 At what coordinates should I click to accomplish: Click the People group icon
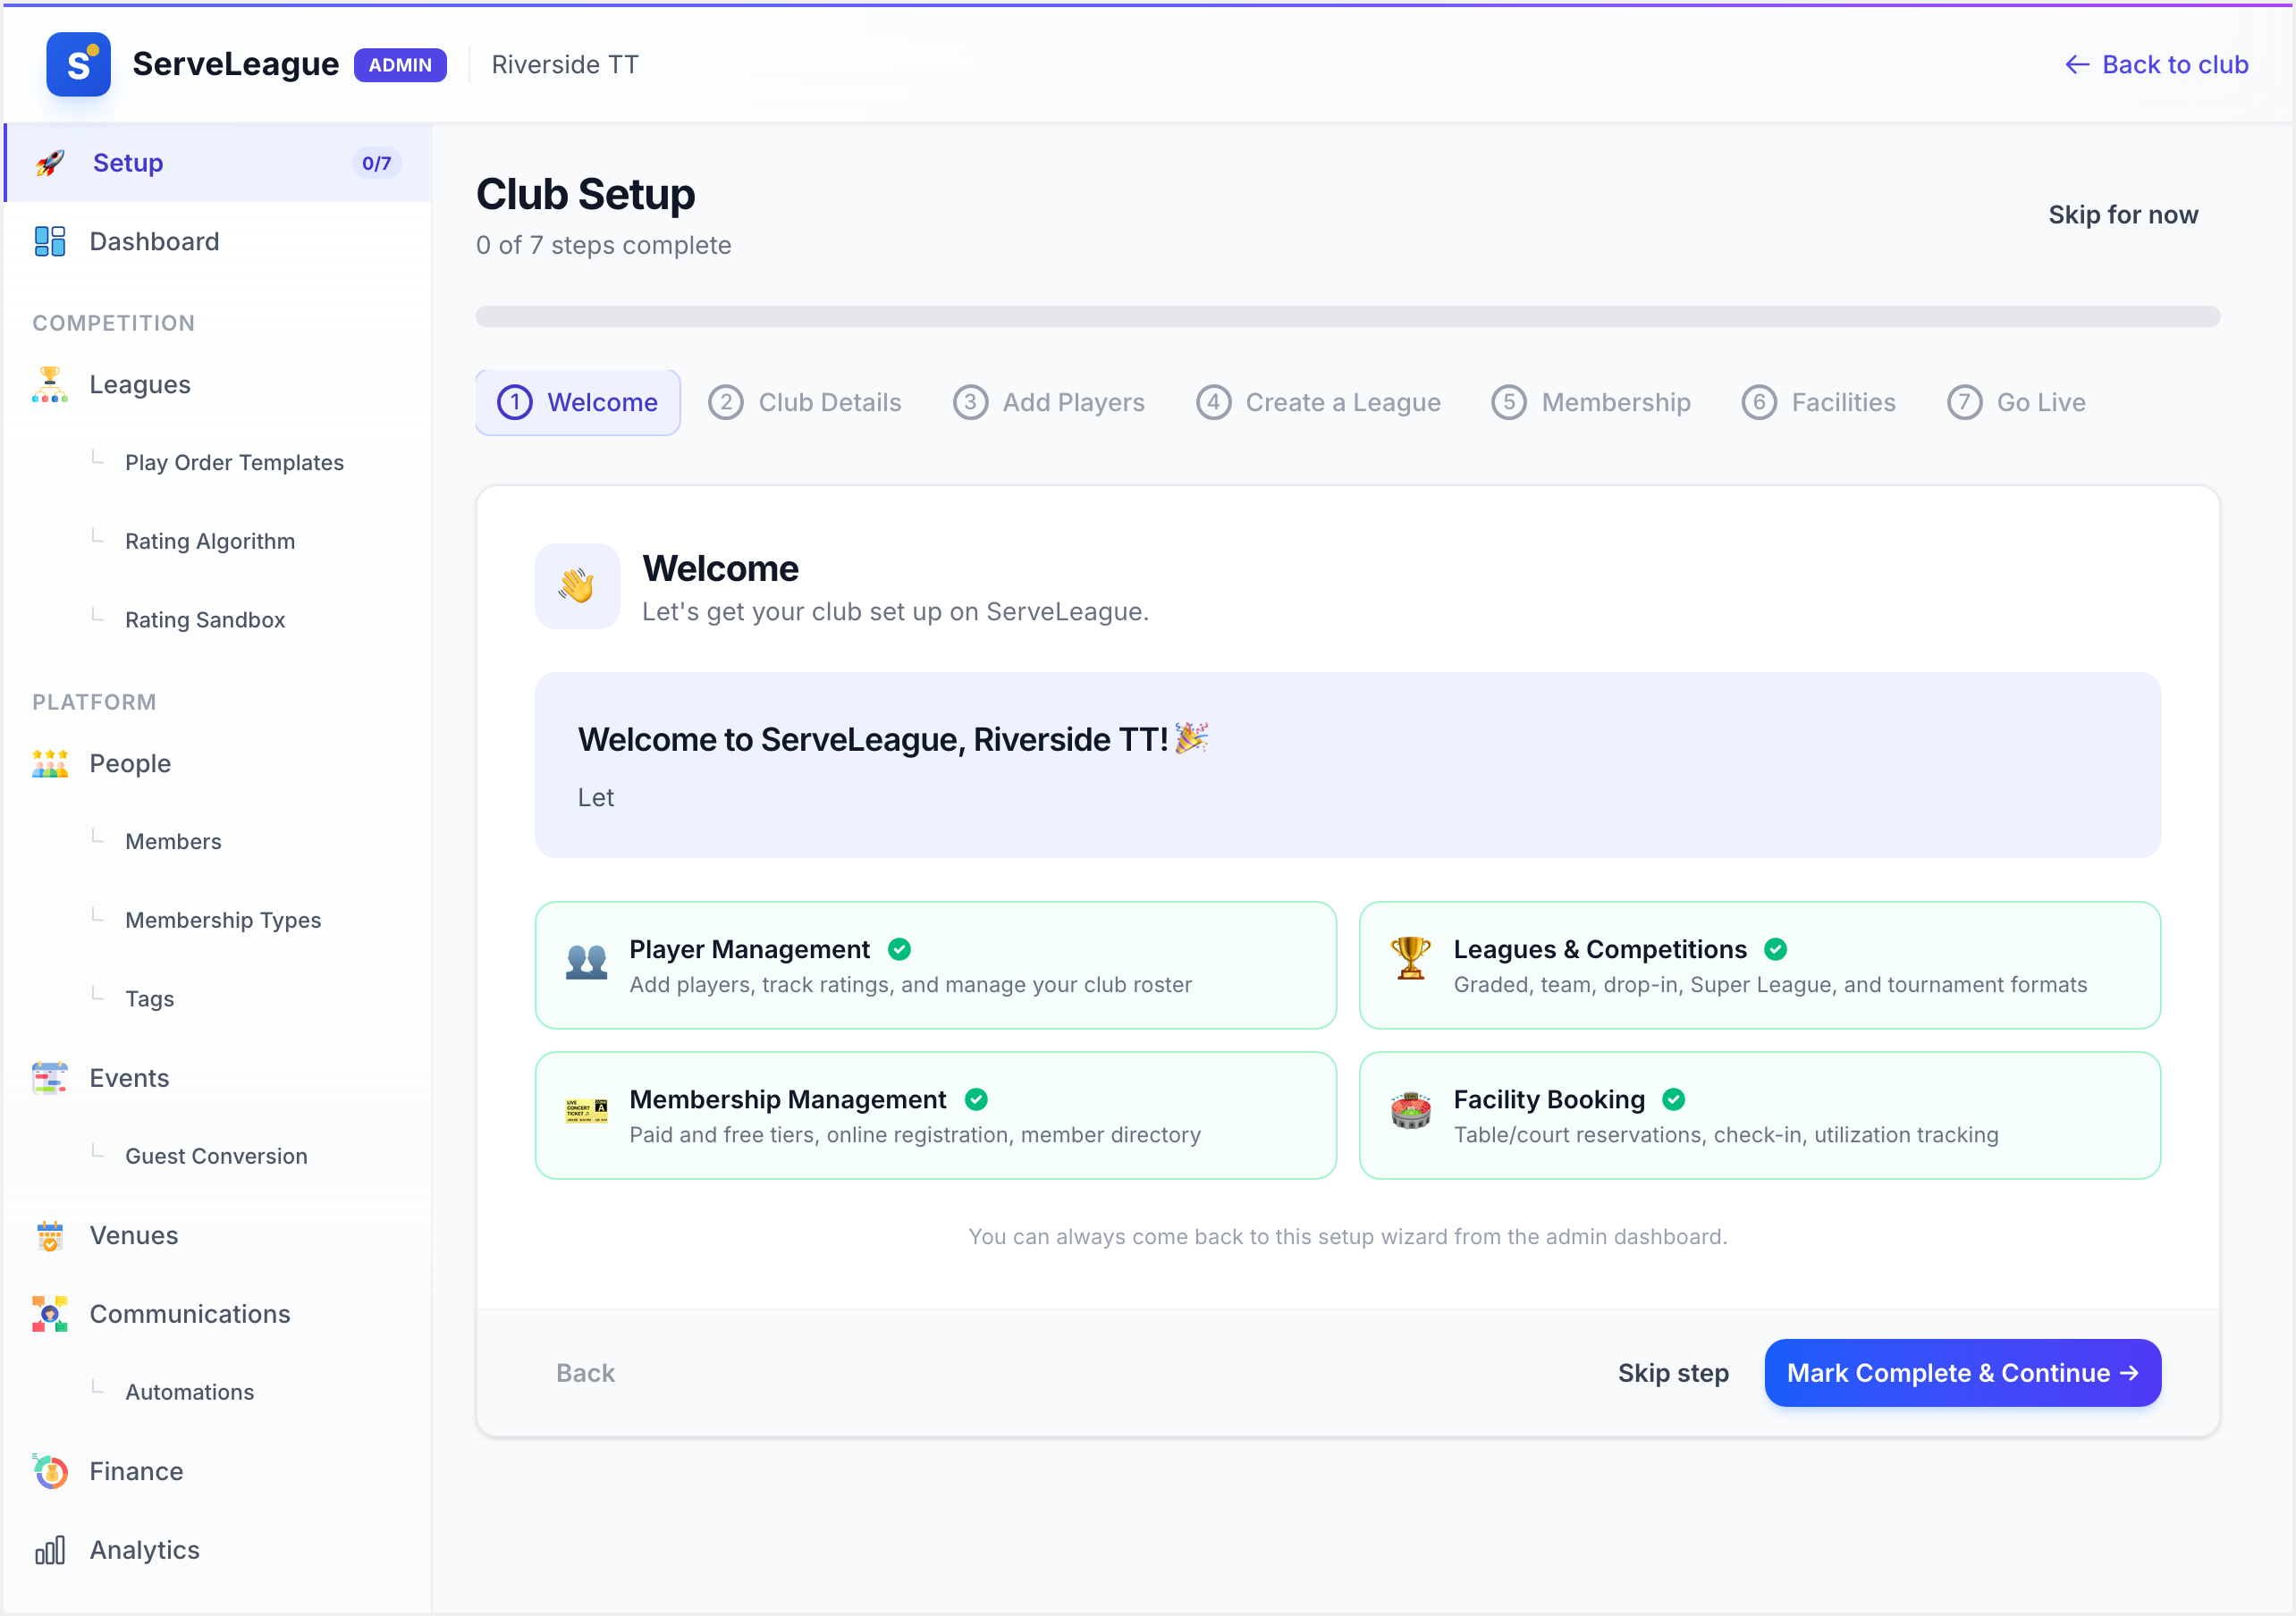pos(50,763)
